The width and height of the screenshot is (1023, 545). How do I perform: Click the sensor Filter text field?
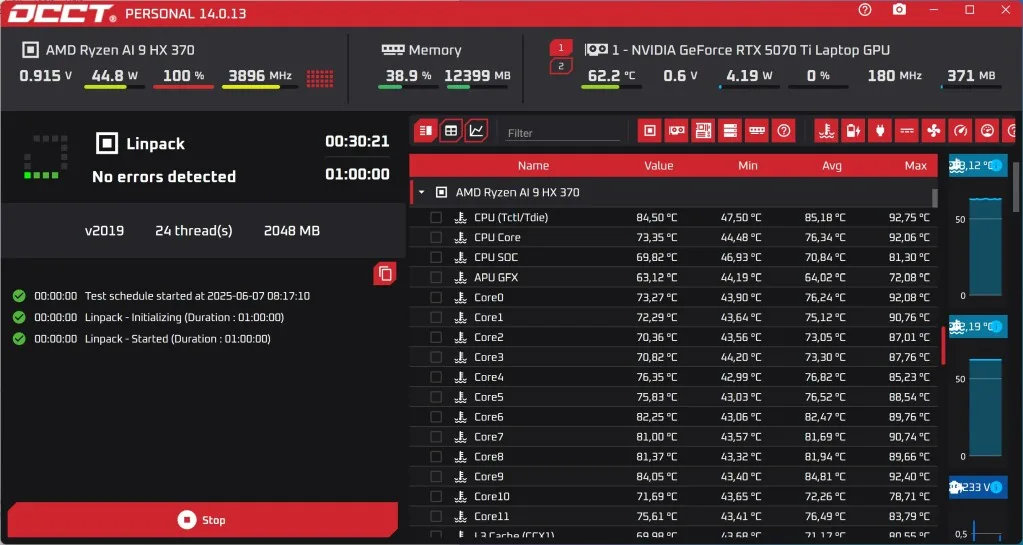pos(562,133)
